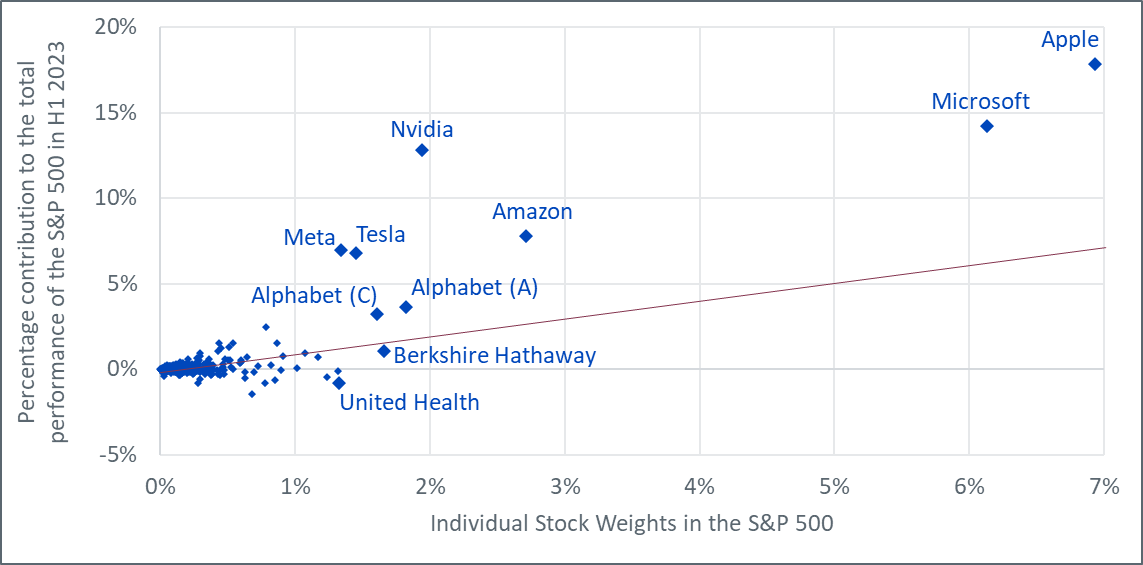1143x565 pixels.
Task: Select the Nvidia data point marker
Action: tap(422, 150)
